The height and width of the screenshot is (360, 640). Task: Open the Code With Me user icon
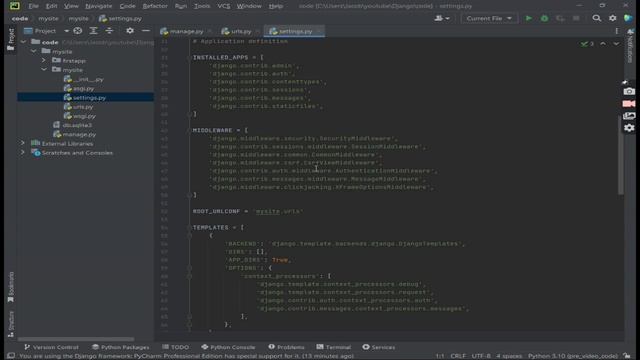pyautogui.click(x=442, y=18)
